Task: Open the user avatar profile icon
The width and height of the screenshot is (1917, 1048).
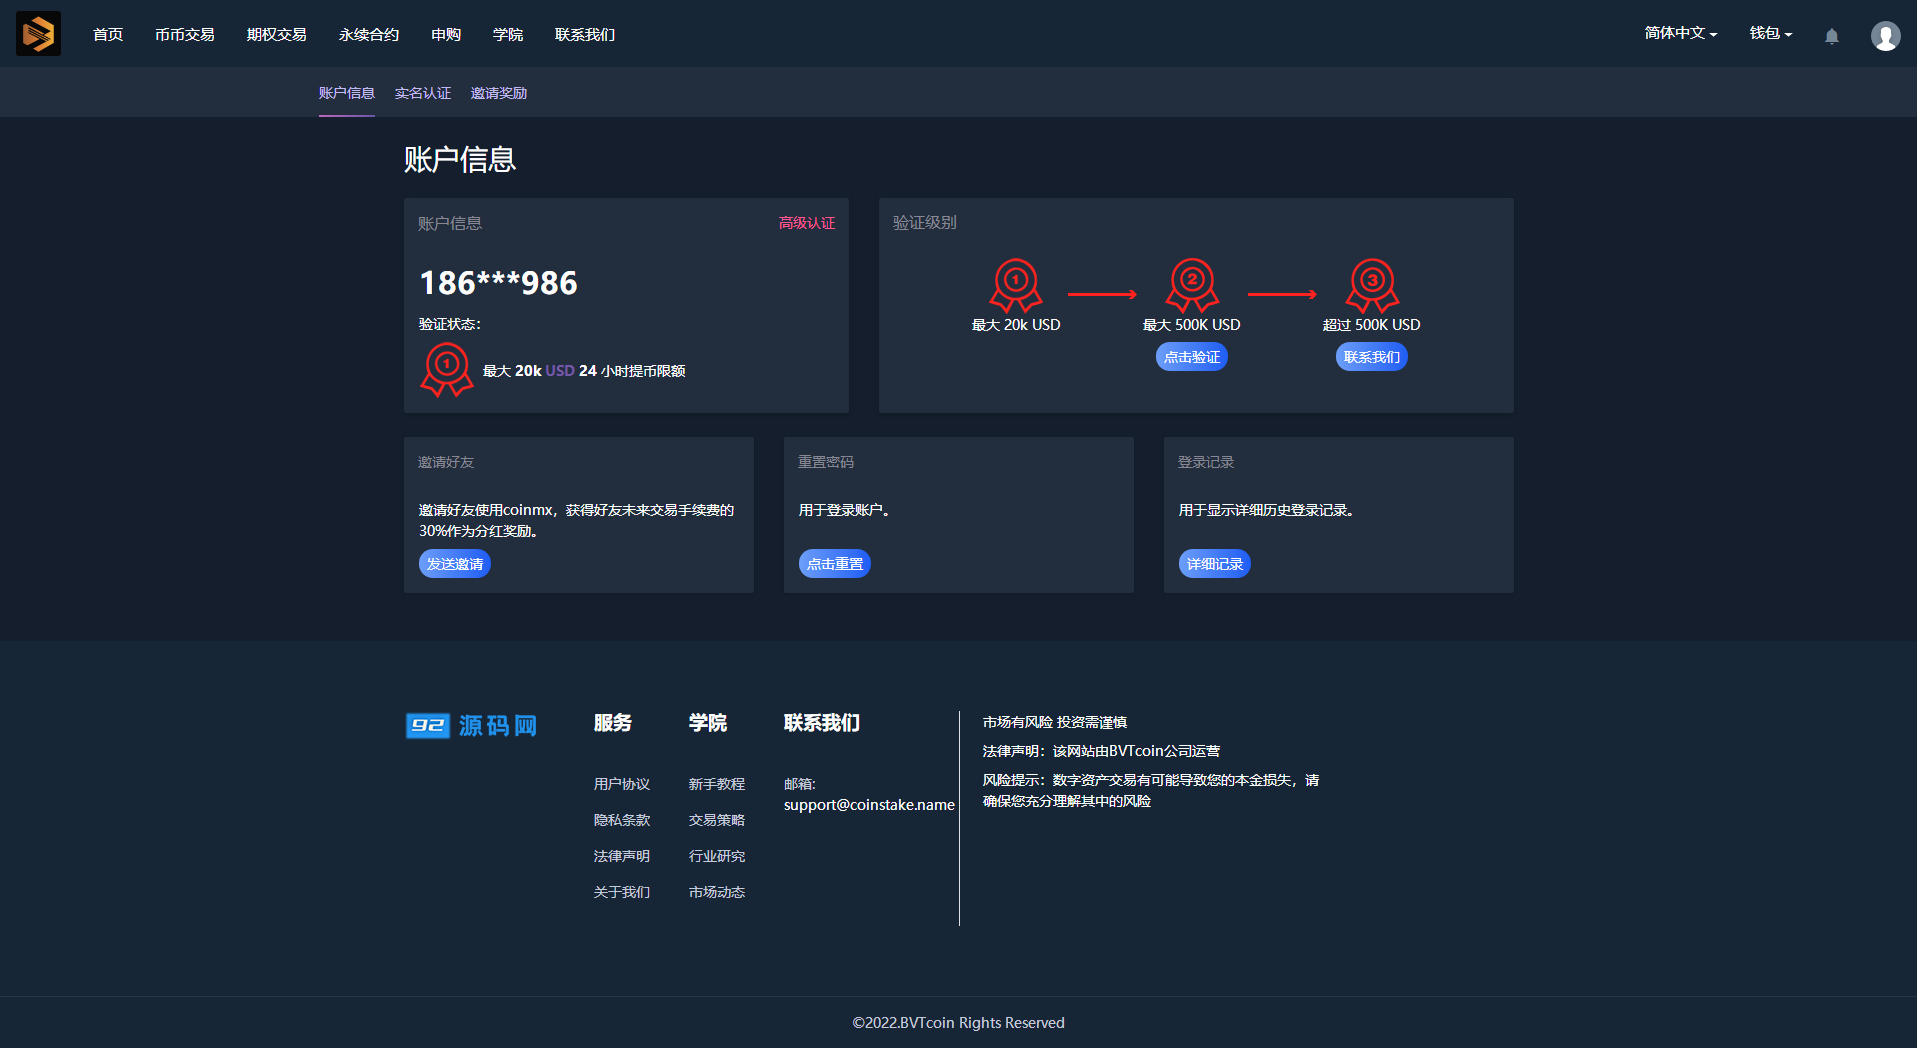Action: [1886, 36]
